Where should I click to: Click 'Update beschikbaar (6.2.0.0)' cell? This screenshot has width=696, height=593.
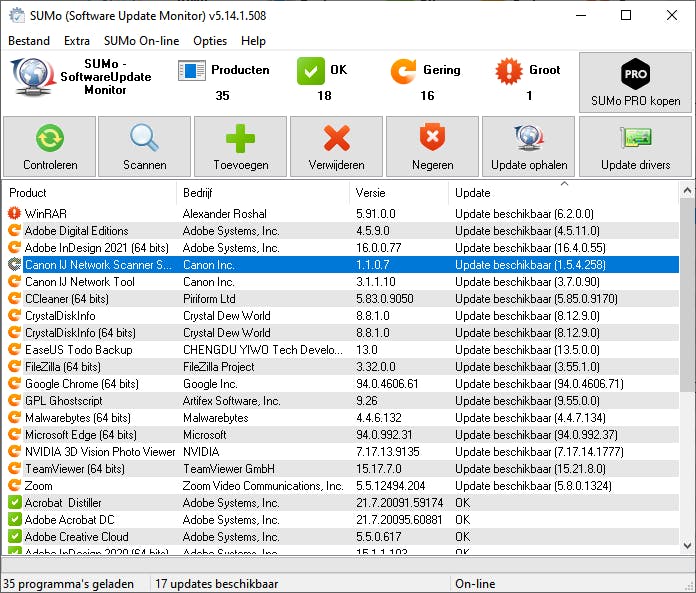click(x=524, y=213)
